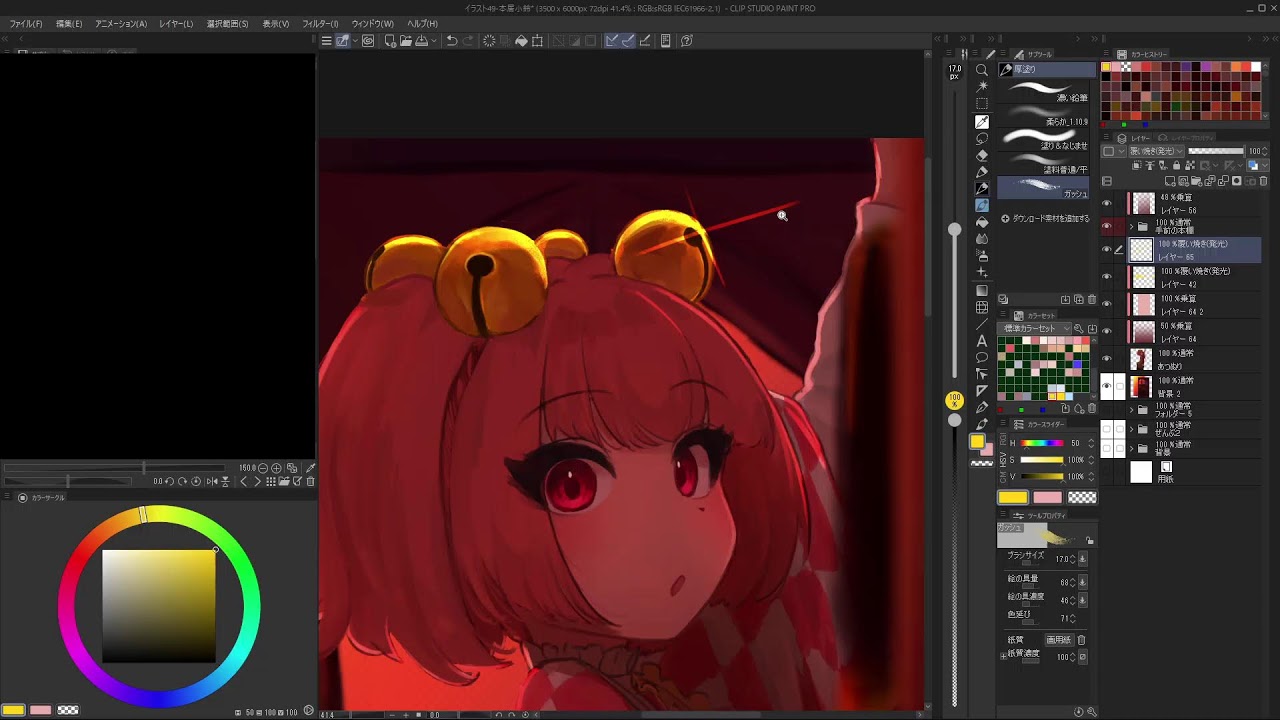Click the 画用紙 paper texture button
The width and height of the screenshot is (1280, 720).
1058,640
